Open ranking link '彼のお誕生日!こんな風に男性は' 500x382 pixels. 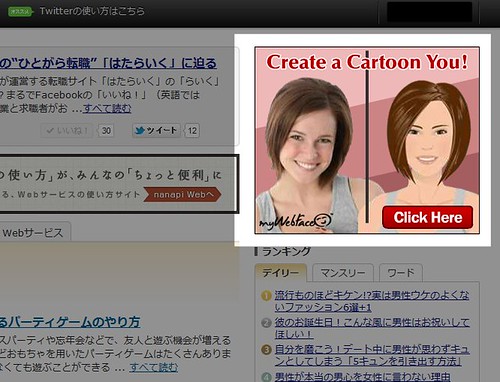pyautogui.click(x=372, y=328)
